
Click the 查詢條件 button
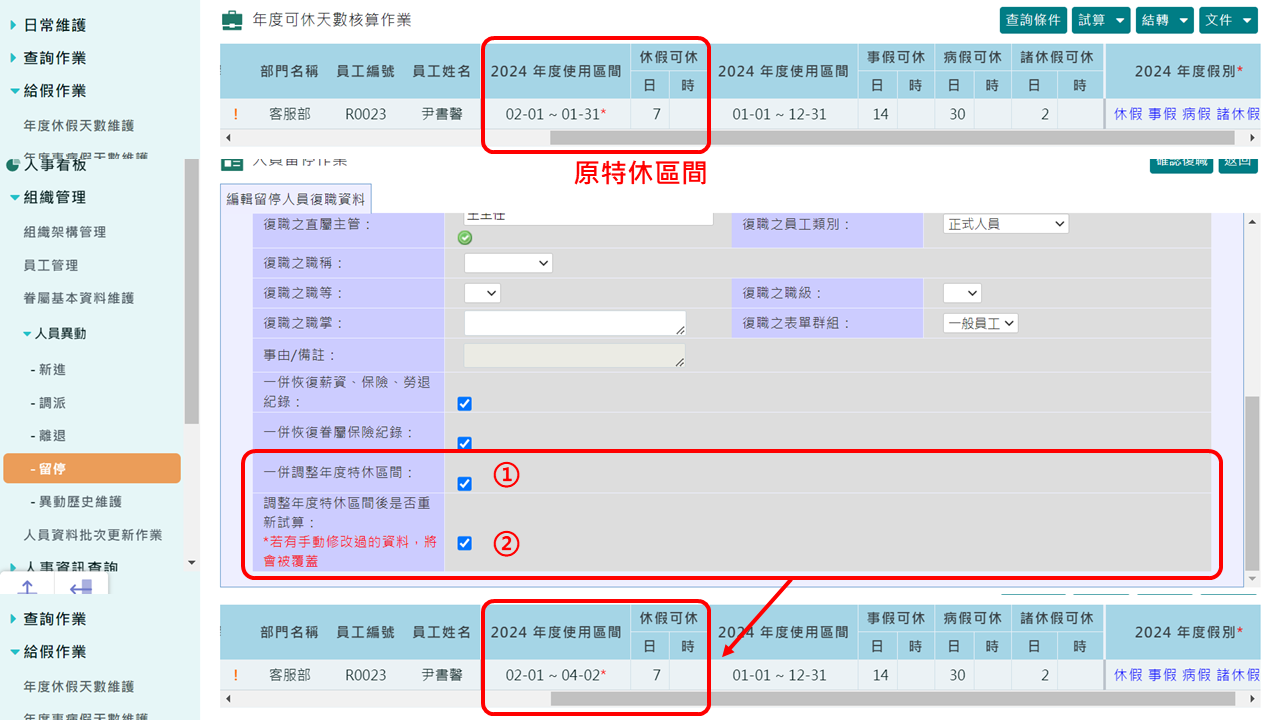tap(1033, 18)
